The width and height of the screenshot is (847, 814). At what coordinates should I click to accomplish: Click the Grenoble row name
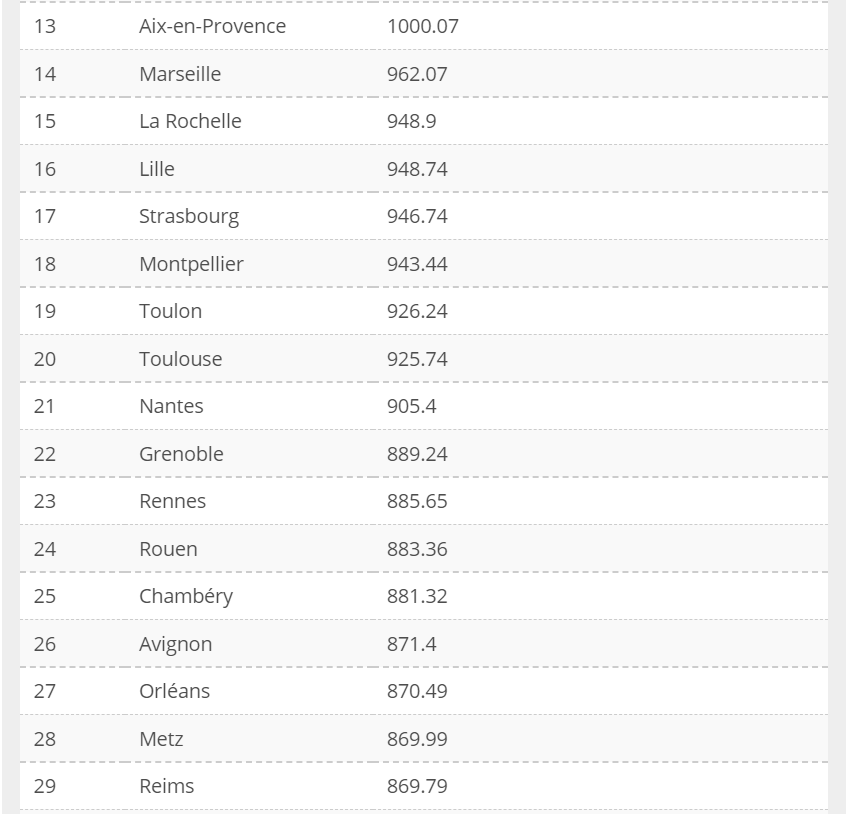pyautogui.click(x=181, y=454)
